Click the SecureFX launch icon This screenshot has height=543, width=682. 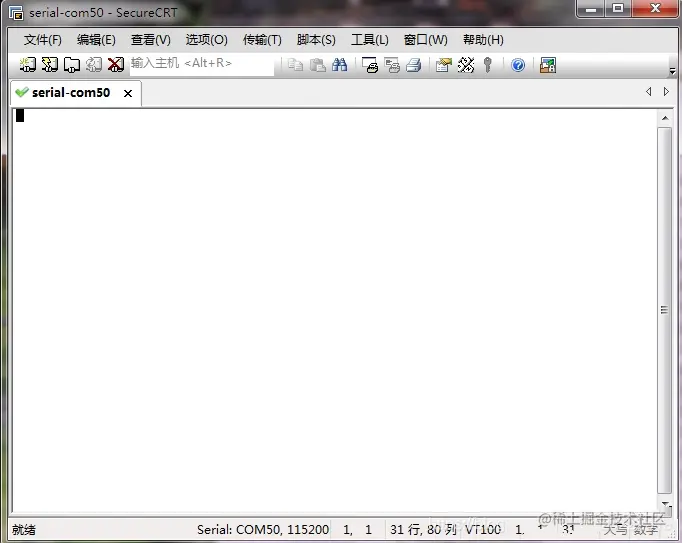click(548, 65)
